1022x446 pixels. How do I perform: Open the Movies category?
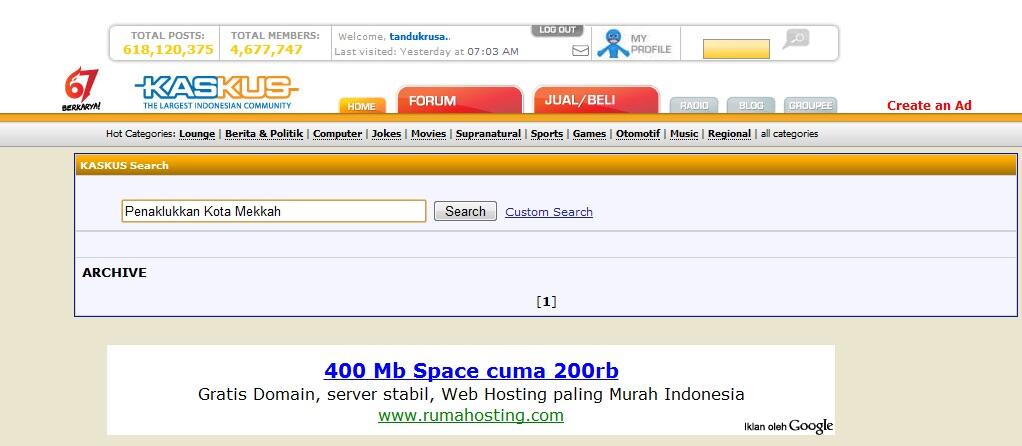click(429, 134)
